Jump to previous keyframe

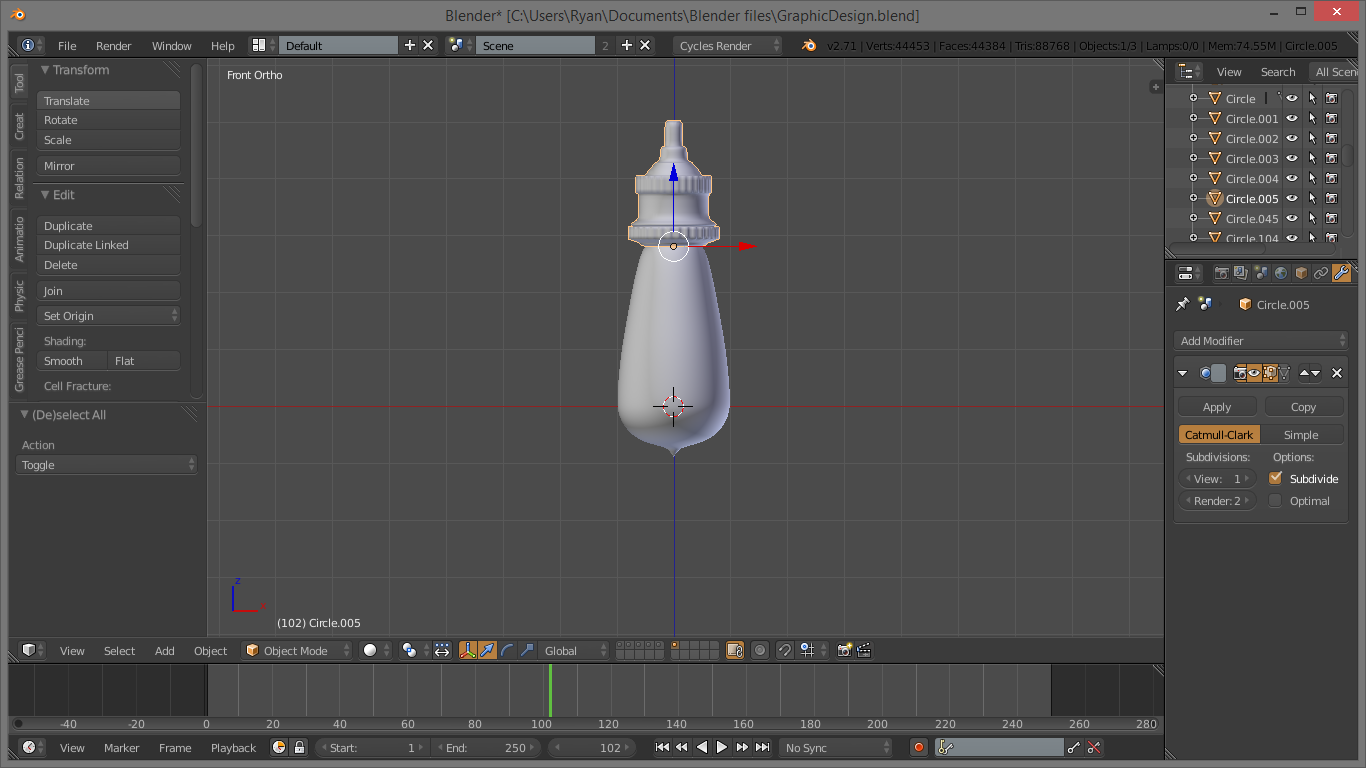click(x=682, y=747)
